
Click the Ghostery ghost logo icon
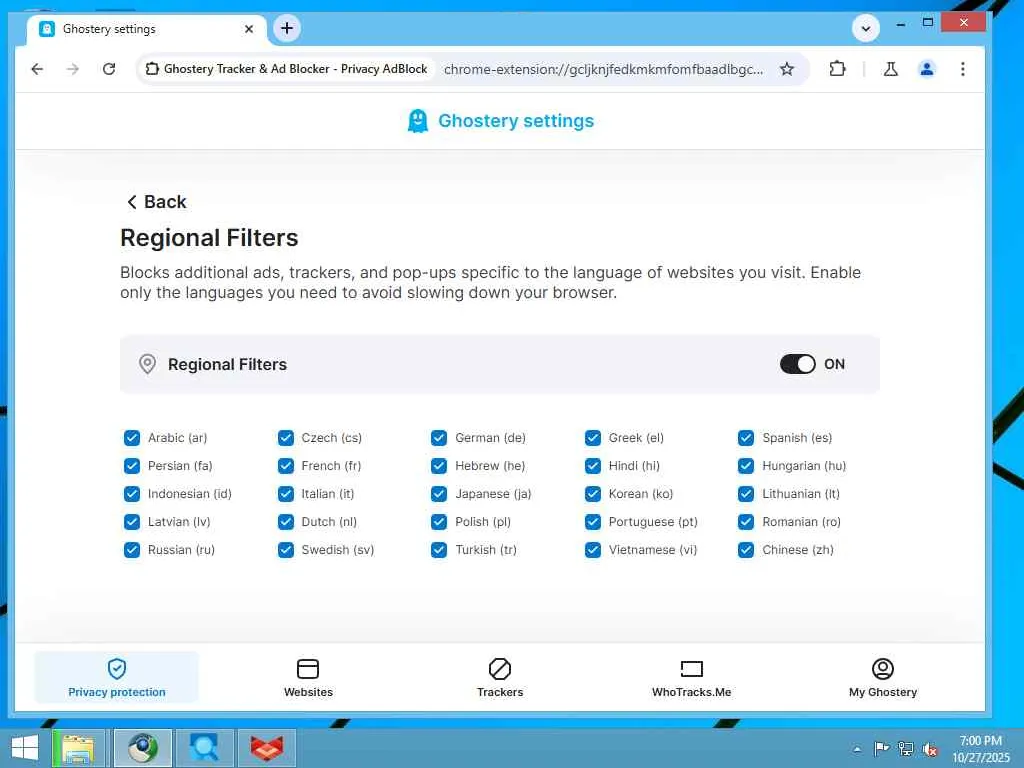[x=417, y=121]
